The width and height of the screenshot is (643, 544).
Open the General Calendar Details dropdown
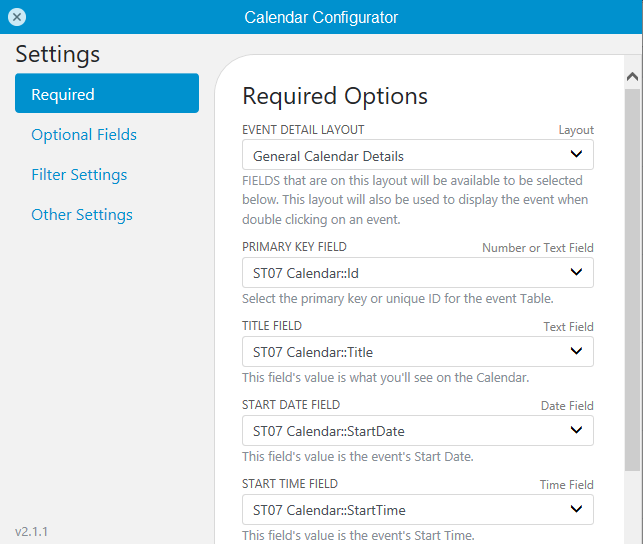[x=417, y=155]
